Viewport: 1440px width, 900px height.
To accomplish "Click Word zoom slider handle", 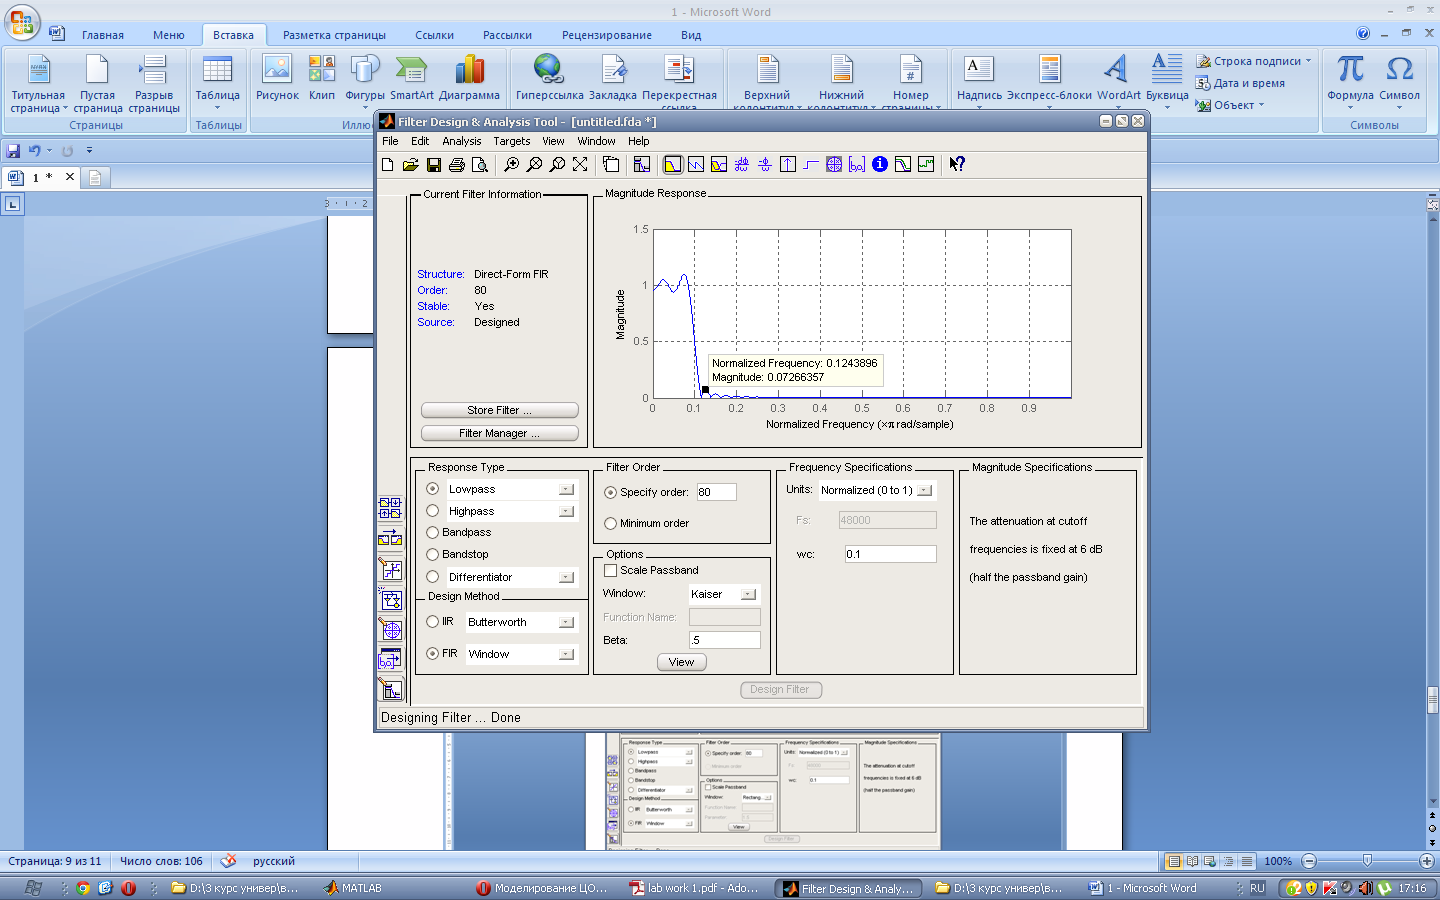I will pos(1367,861).
